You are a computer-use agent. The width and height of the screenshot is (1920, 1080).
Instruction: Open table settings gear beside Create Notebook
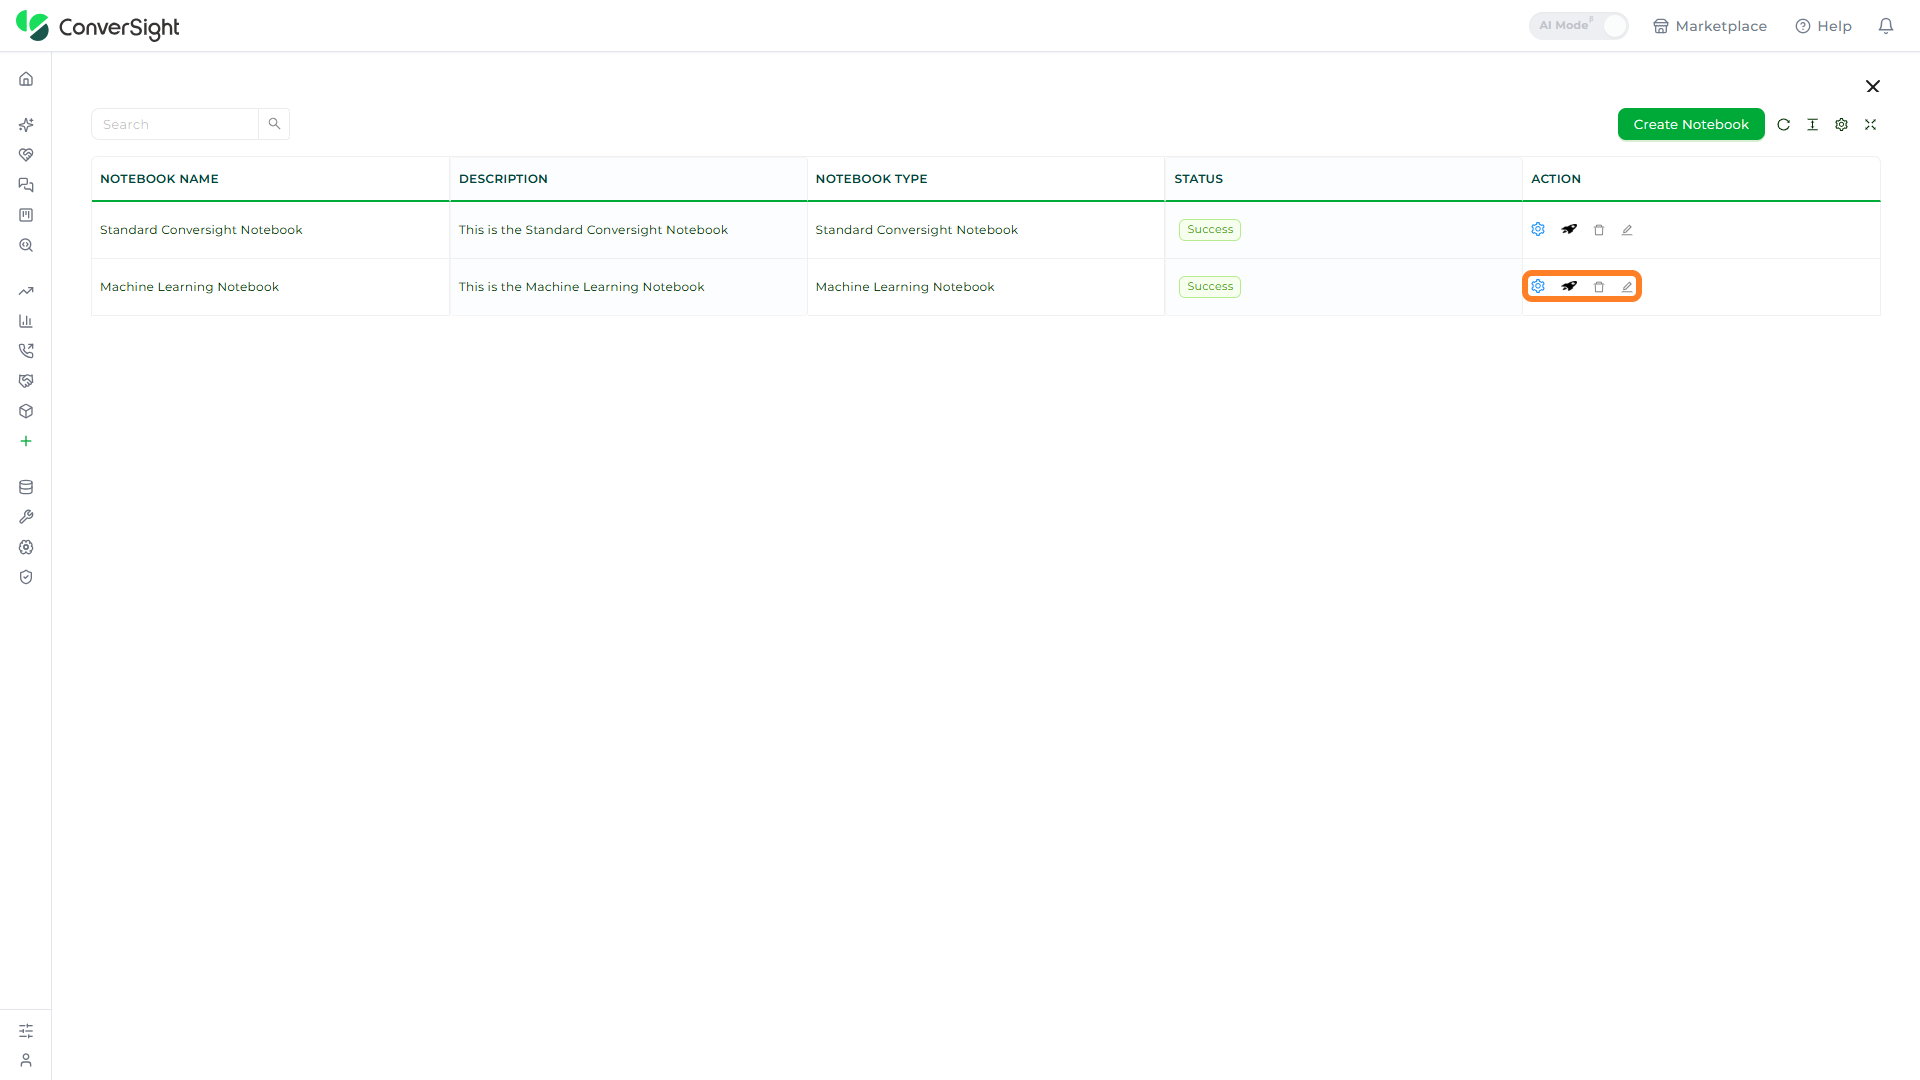(1841, 125)
